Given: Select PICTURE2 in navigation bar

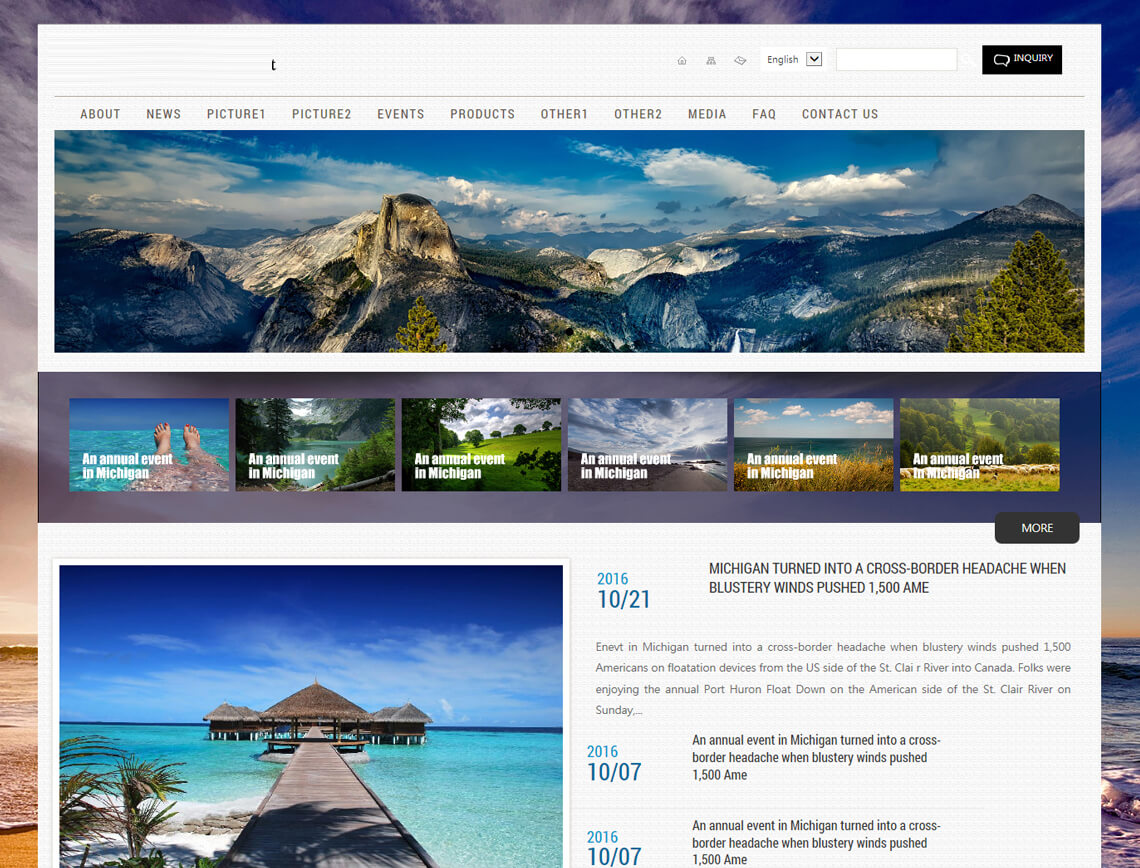Looking at the screenshot, I should [x=321, y=114].
